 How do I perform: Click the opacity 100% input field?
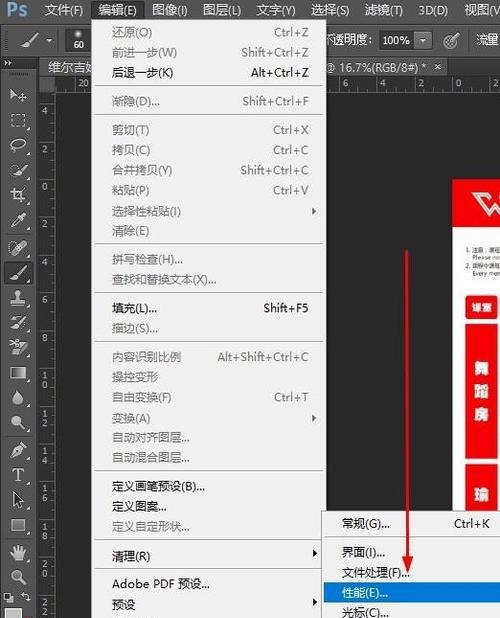tap(396, 40)
